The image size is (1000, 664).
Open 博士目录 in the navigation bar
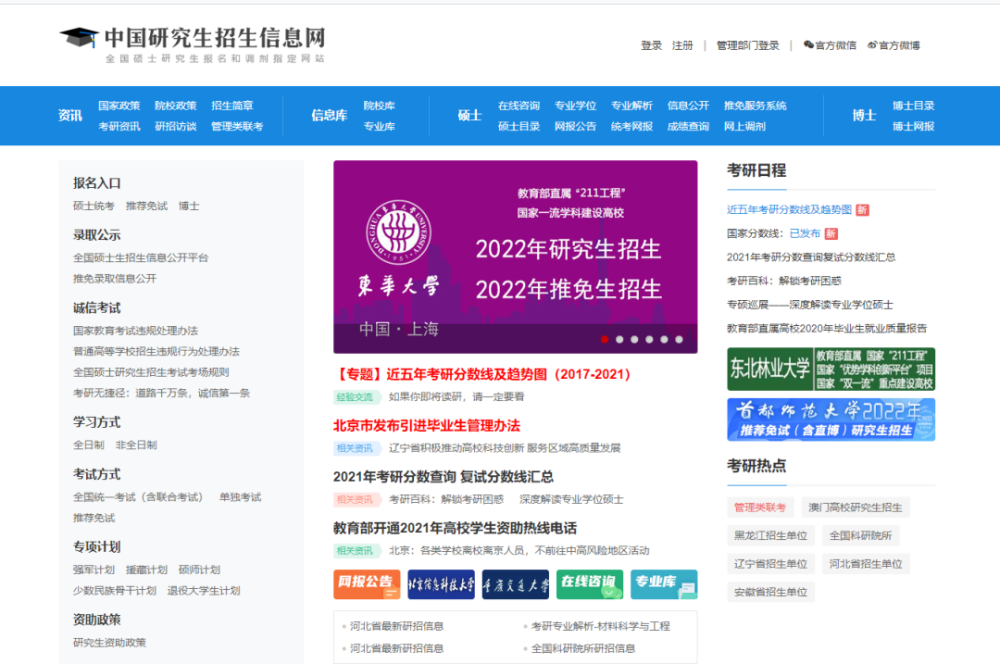913,106
